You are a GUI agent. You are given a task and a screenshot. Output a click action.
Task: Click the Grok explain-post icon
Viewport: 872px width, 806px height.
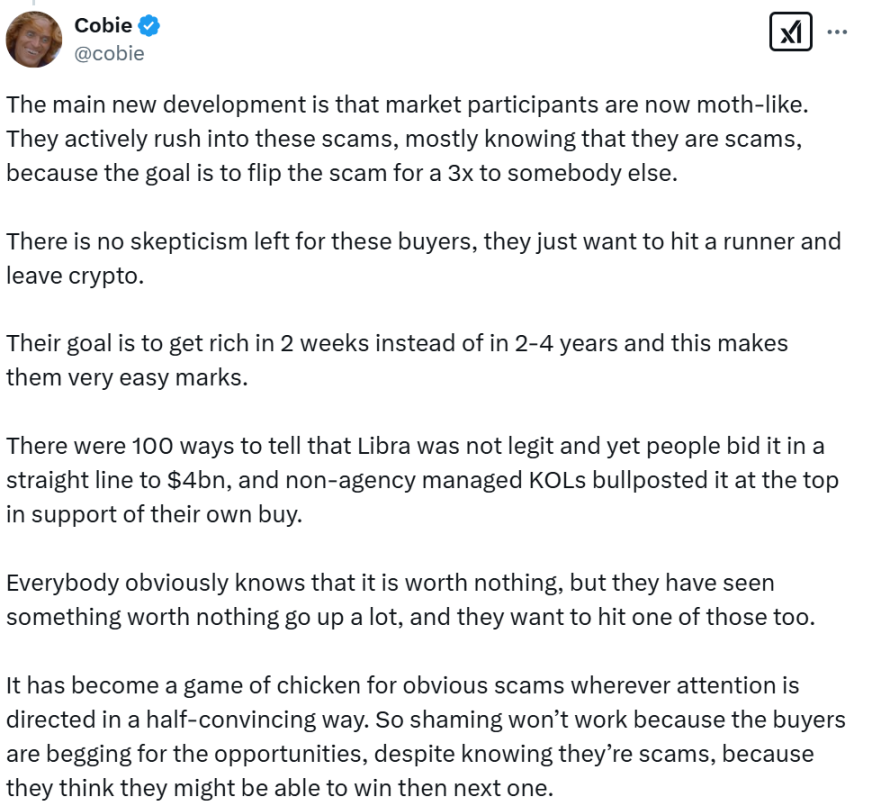pyautogui.click(x=790, y=33)
